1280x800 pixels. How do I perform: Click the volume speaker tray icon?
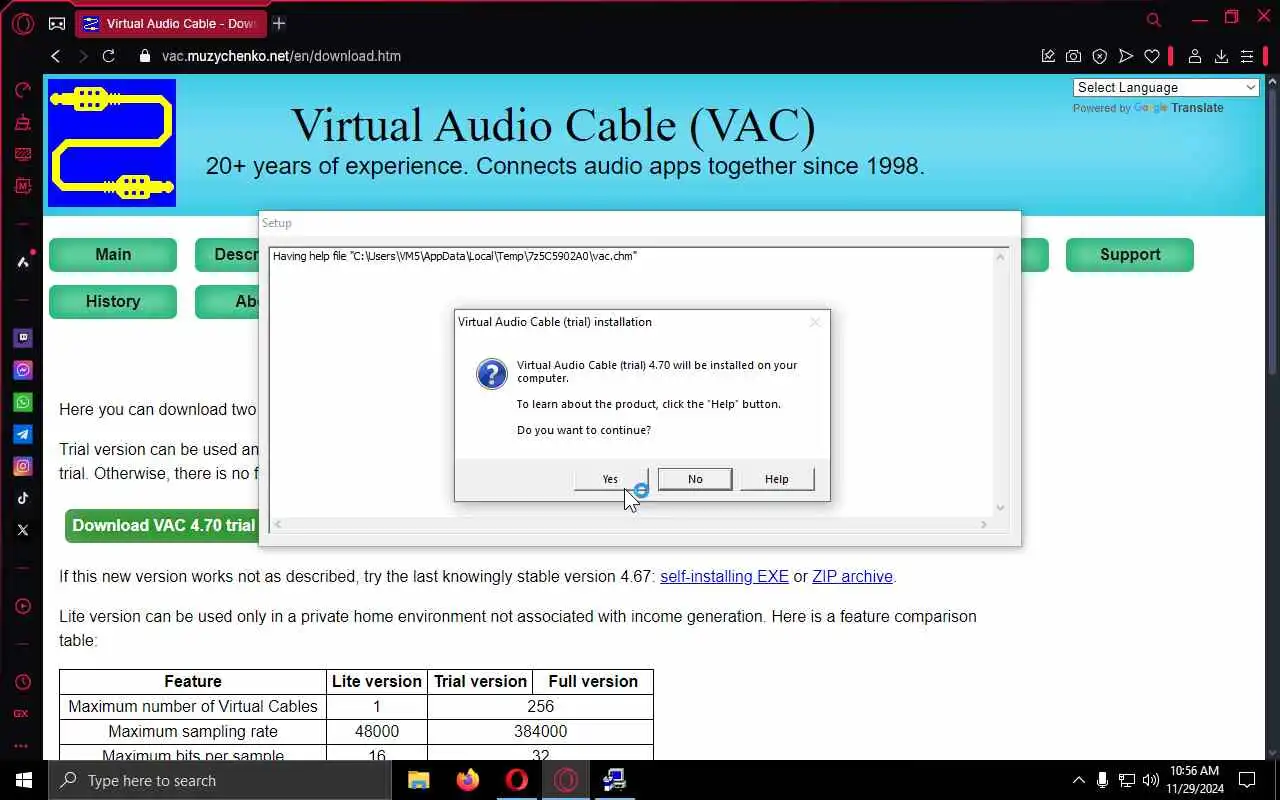coord(1151,780)
